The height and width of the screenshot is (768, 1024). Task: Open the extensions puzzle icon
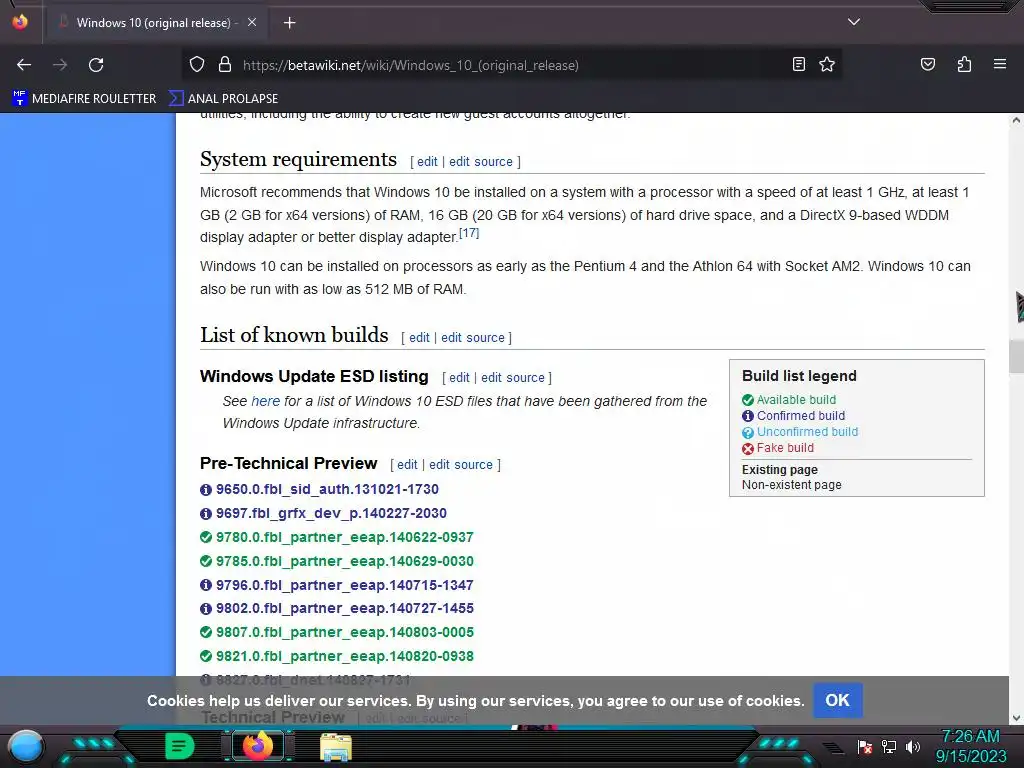click(x=964, y=64)
